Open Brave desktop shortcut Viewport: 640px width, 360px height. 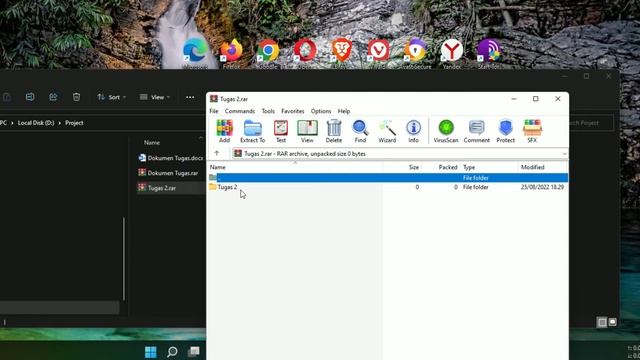pyautogui.click(x=342, y=53)
